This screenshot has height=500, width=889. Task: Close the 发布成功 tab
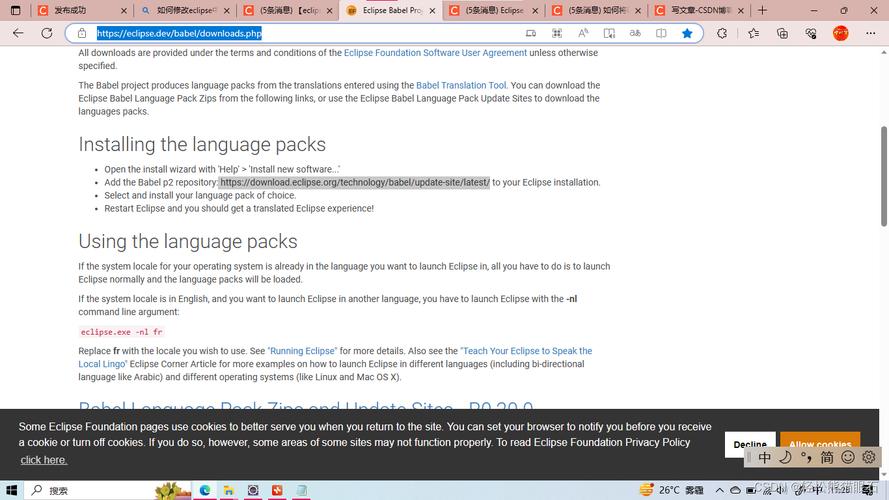124,10
